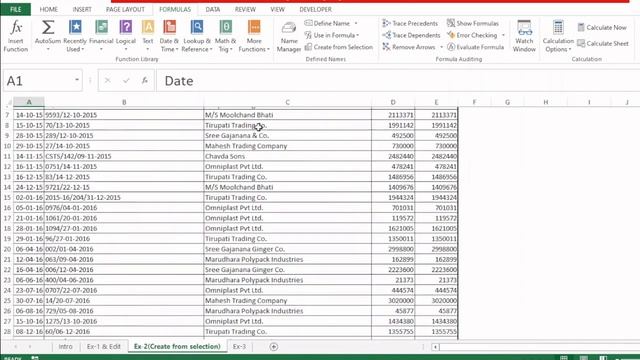Click Trace Dependents

pyautogui.click(x=411, y=35)
